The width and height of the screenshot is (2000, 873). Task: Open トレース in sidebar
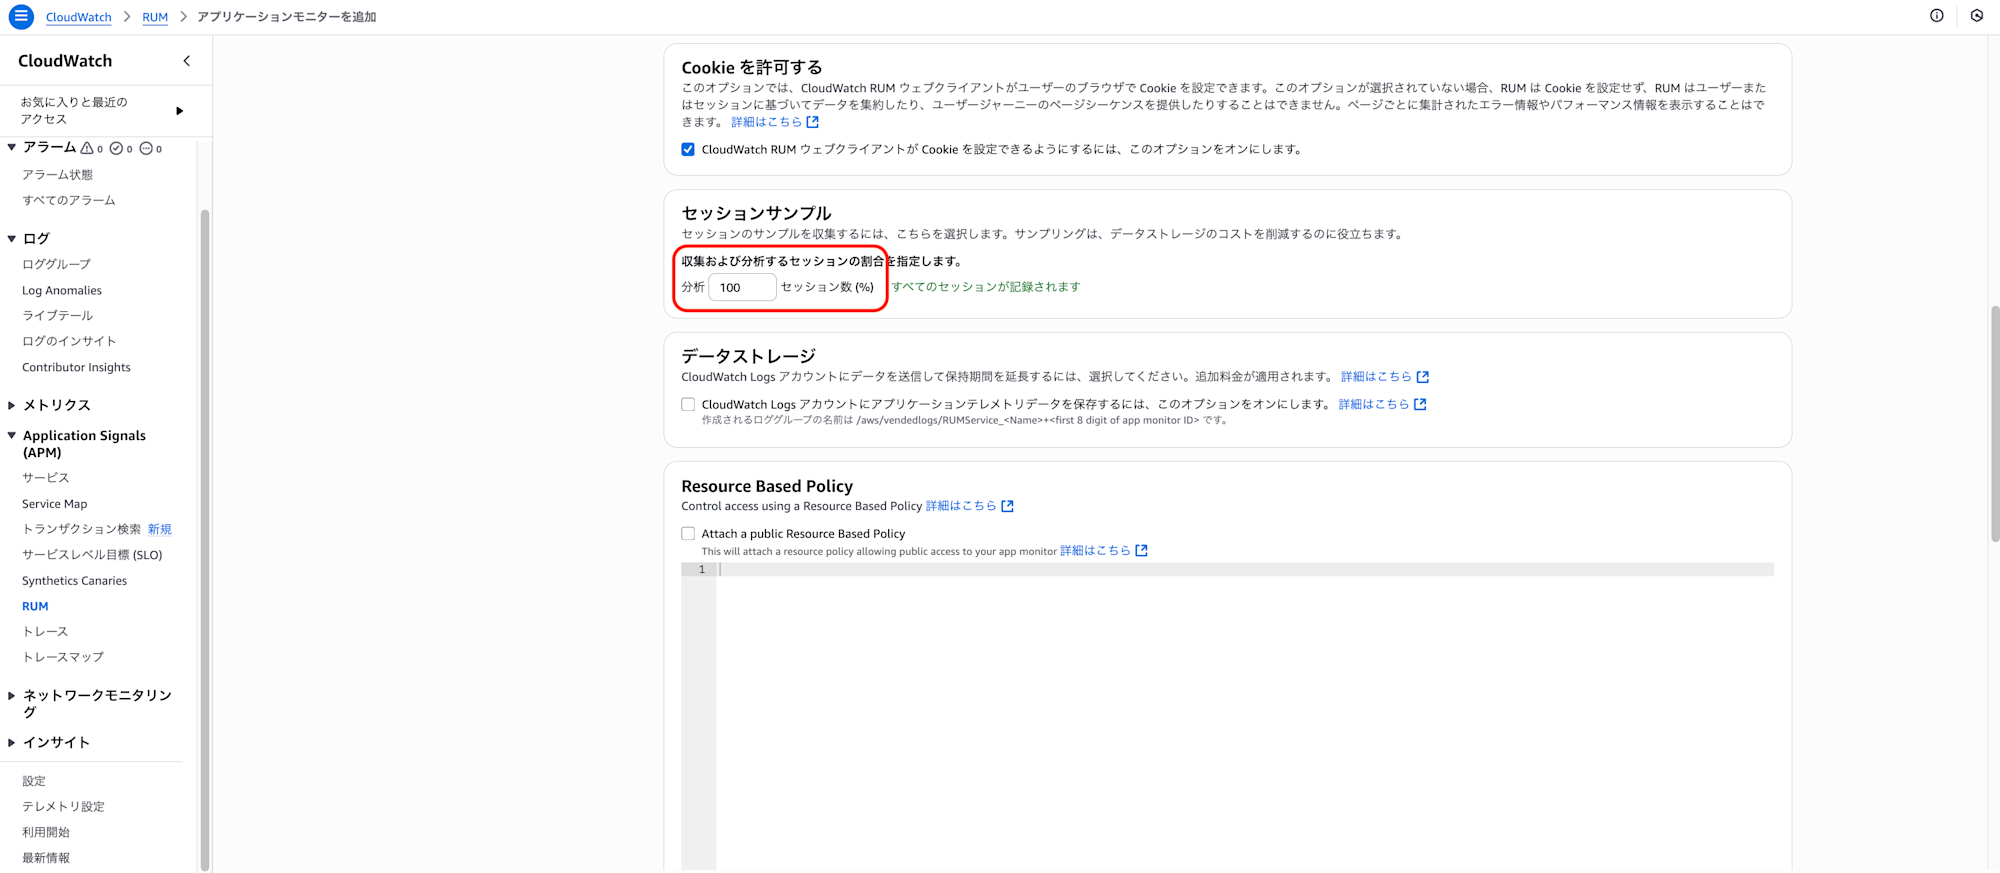pyautogui.click(x=45, y=632)
